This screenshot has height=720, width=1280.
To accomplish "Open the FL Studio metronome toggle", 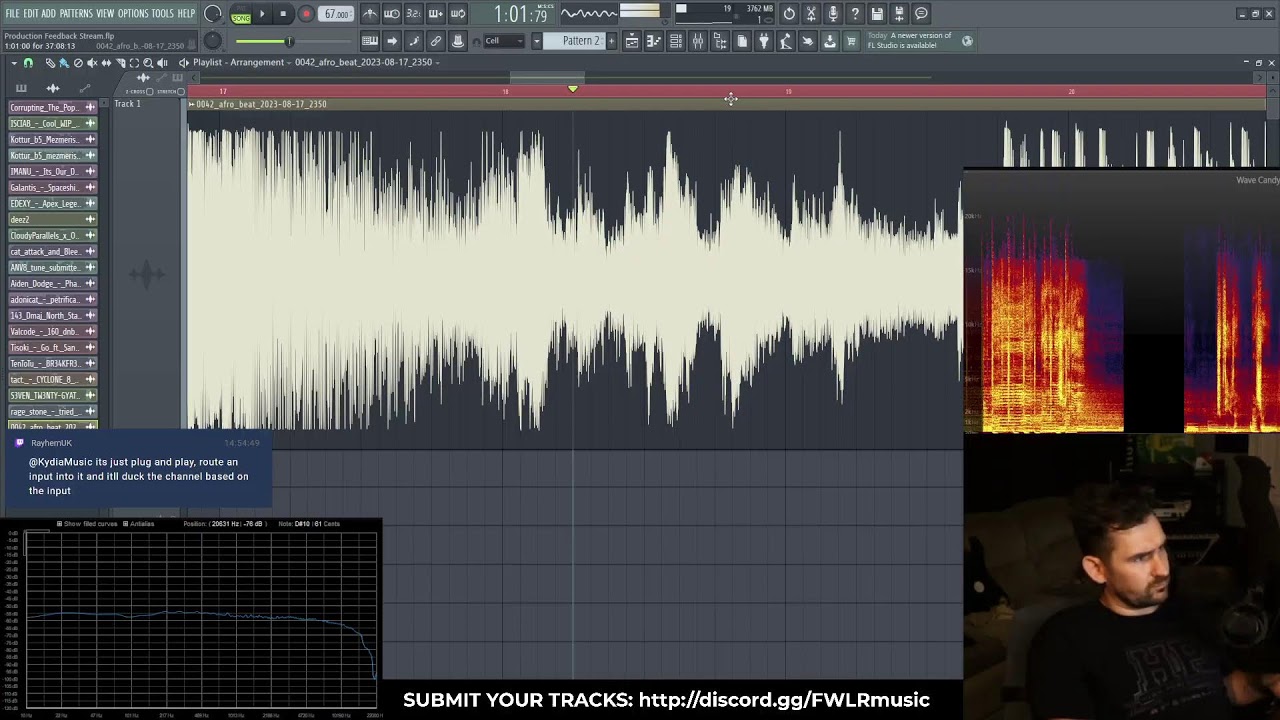I will tap(370, 14).
